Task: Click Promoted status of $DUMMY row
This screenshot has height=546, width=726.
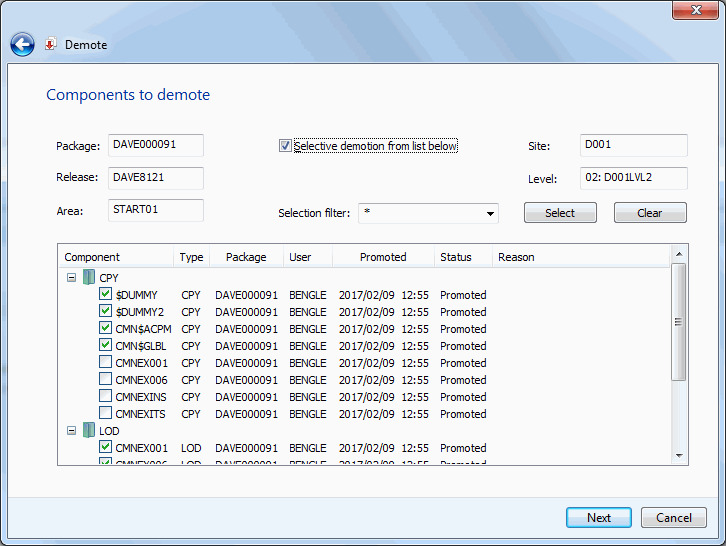Action: point(463,295)
